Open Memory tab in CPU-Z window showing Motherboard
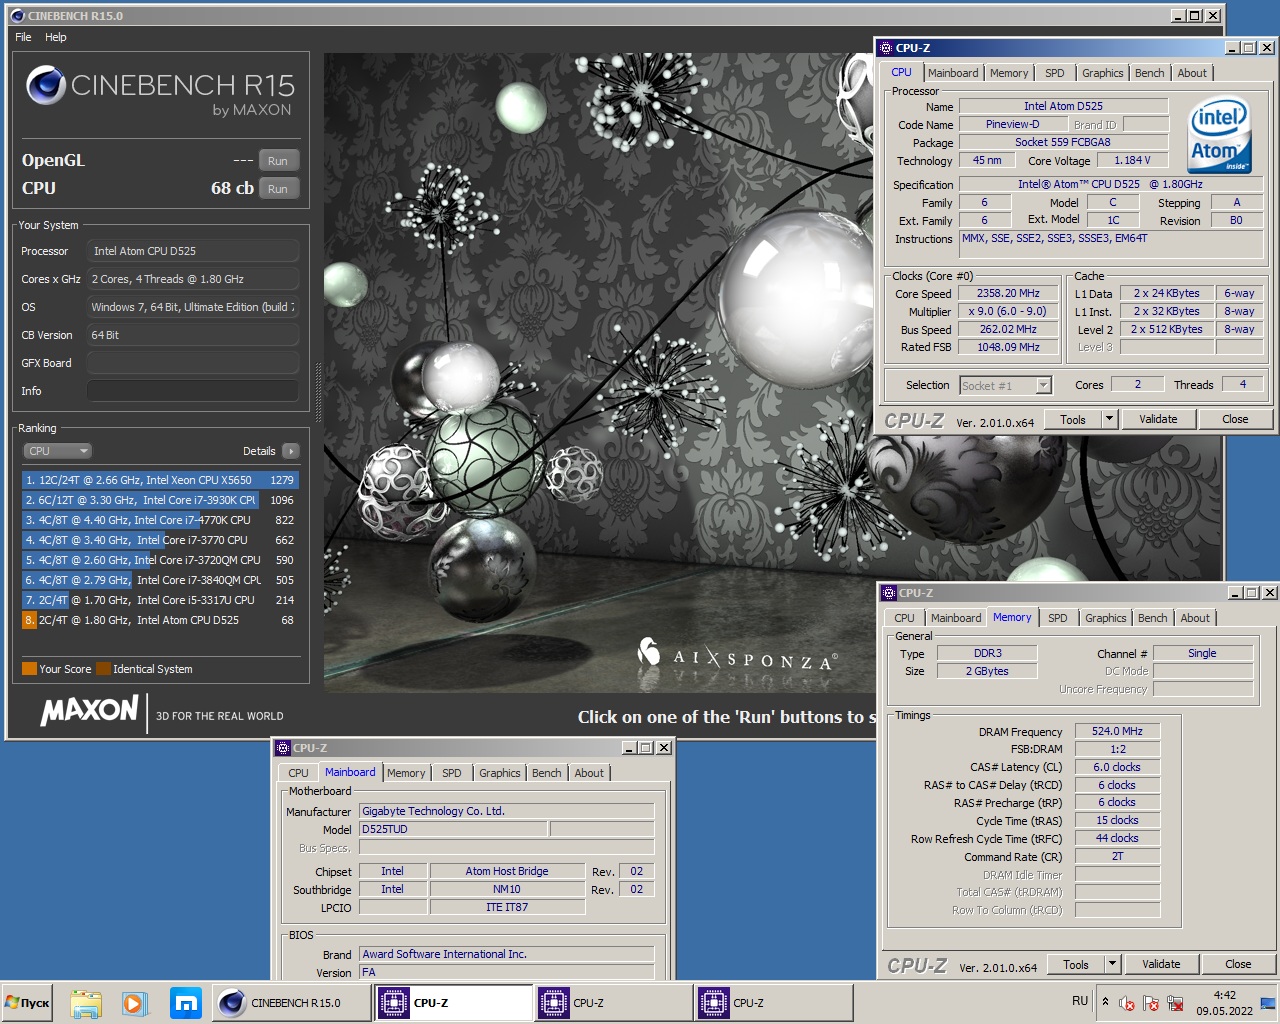 [406, 773]
